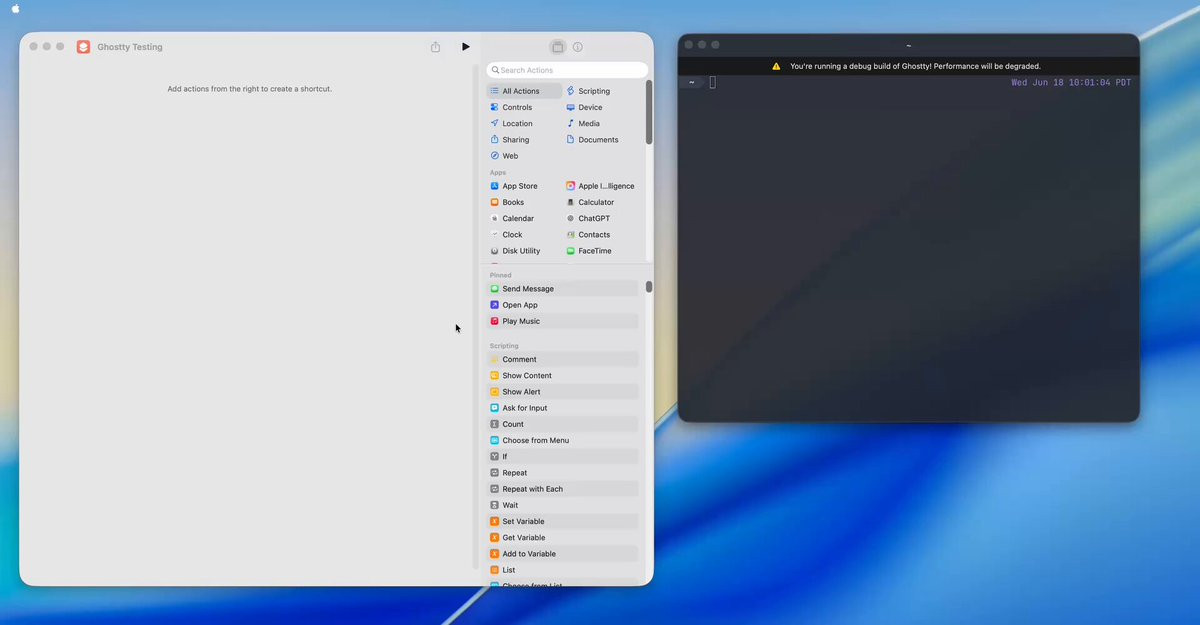
Task: Select the pinned Send Message action
Action: [562, 289]
